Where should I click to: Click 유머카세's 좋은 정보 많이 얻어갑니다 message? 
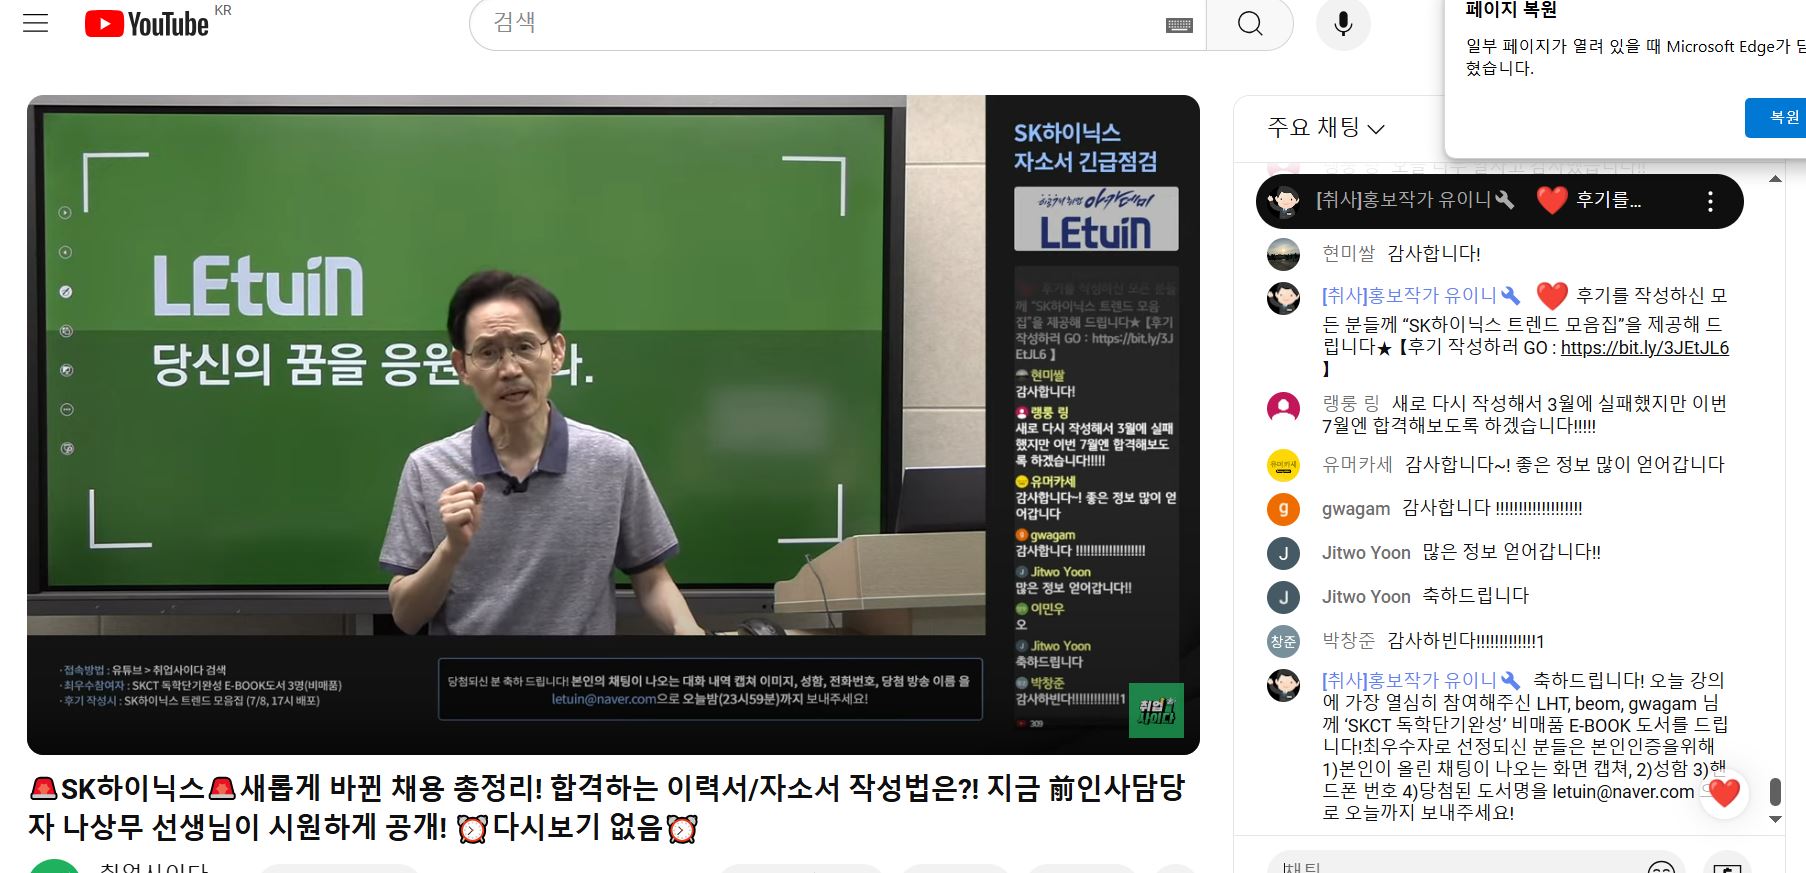[x=1565, y=464]
